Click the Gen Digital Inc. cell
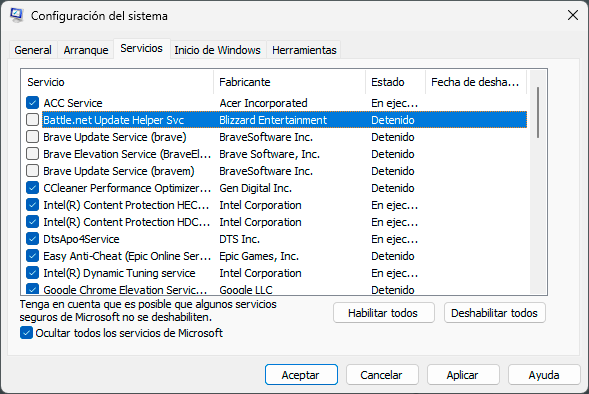 pyautogui.click(x=255, y=188)
